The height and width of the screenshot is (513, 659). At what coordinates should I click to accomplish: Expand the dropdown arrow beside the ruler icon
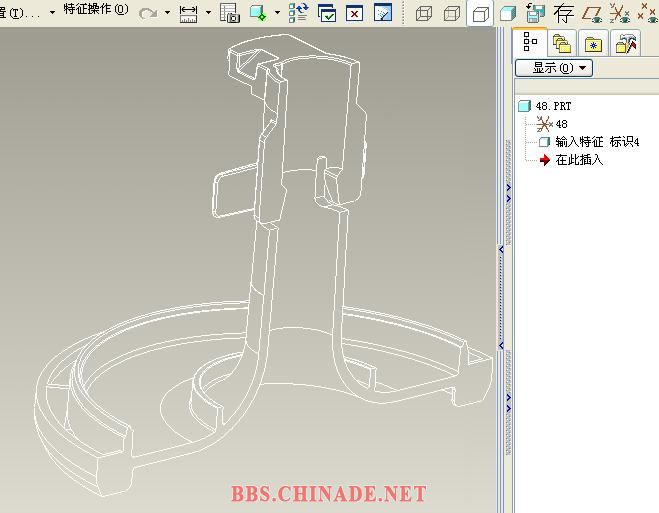pos(208,13)
